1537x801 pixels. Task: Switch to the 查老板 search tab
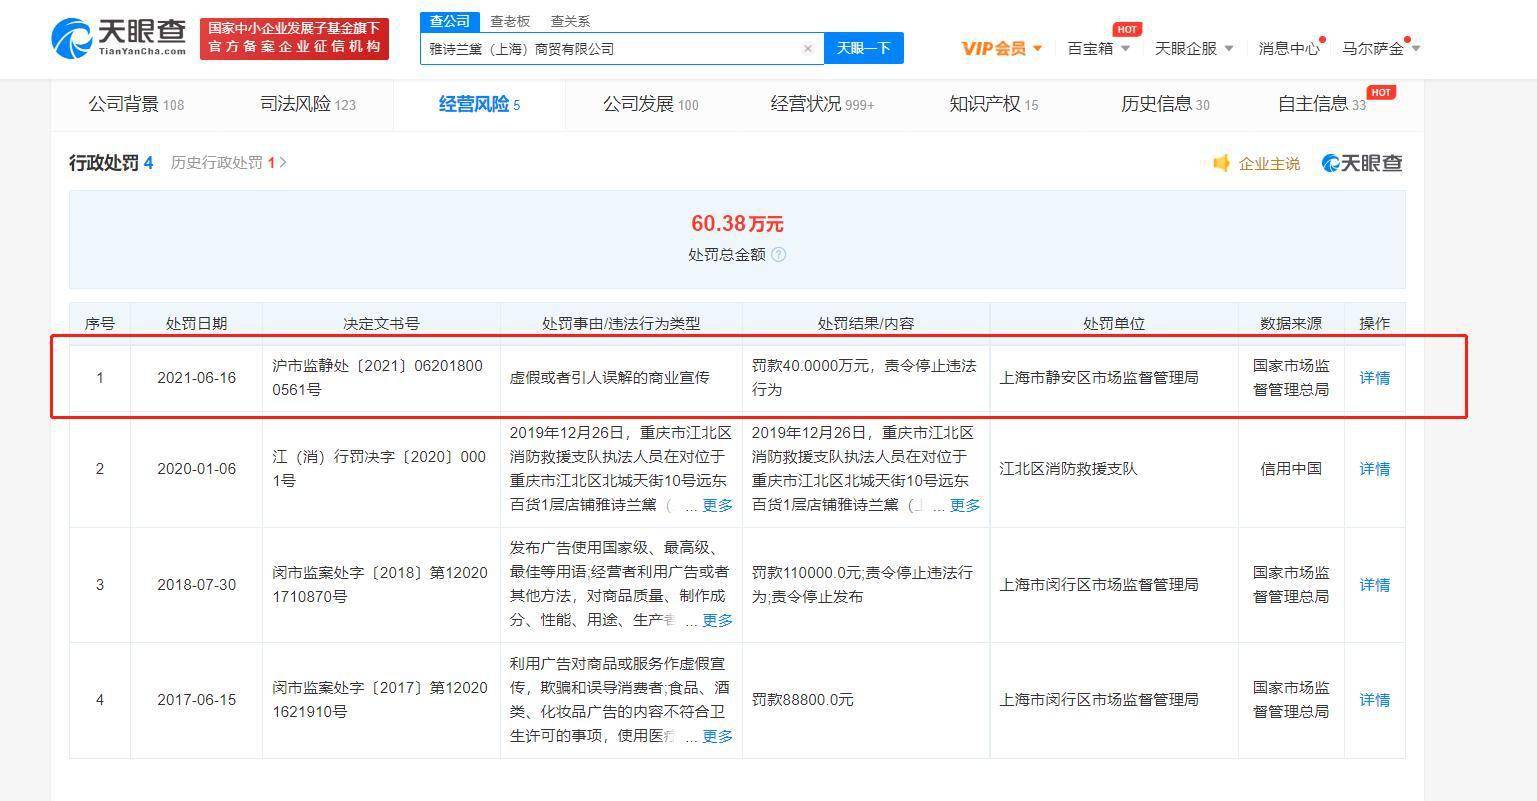510,21
